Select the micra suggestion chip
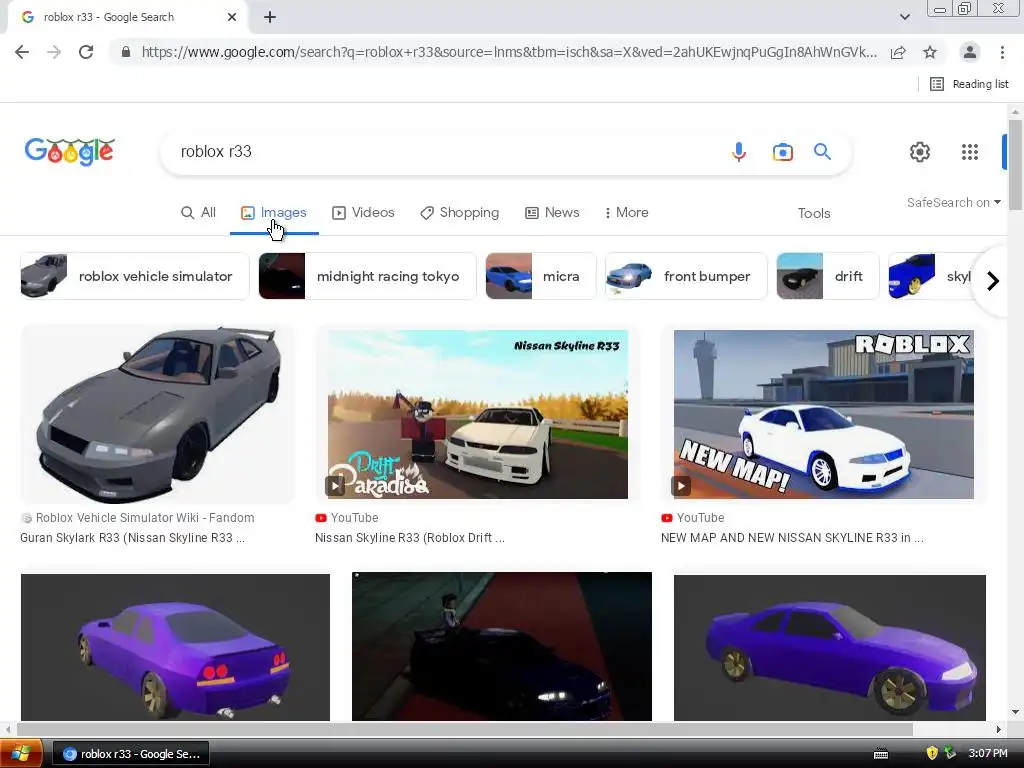 tap(541, 276)
